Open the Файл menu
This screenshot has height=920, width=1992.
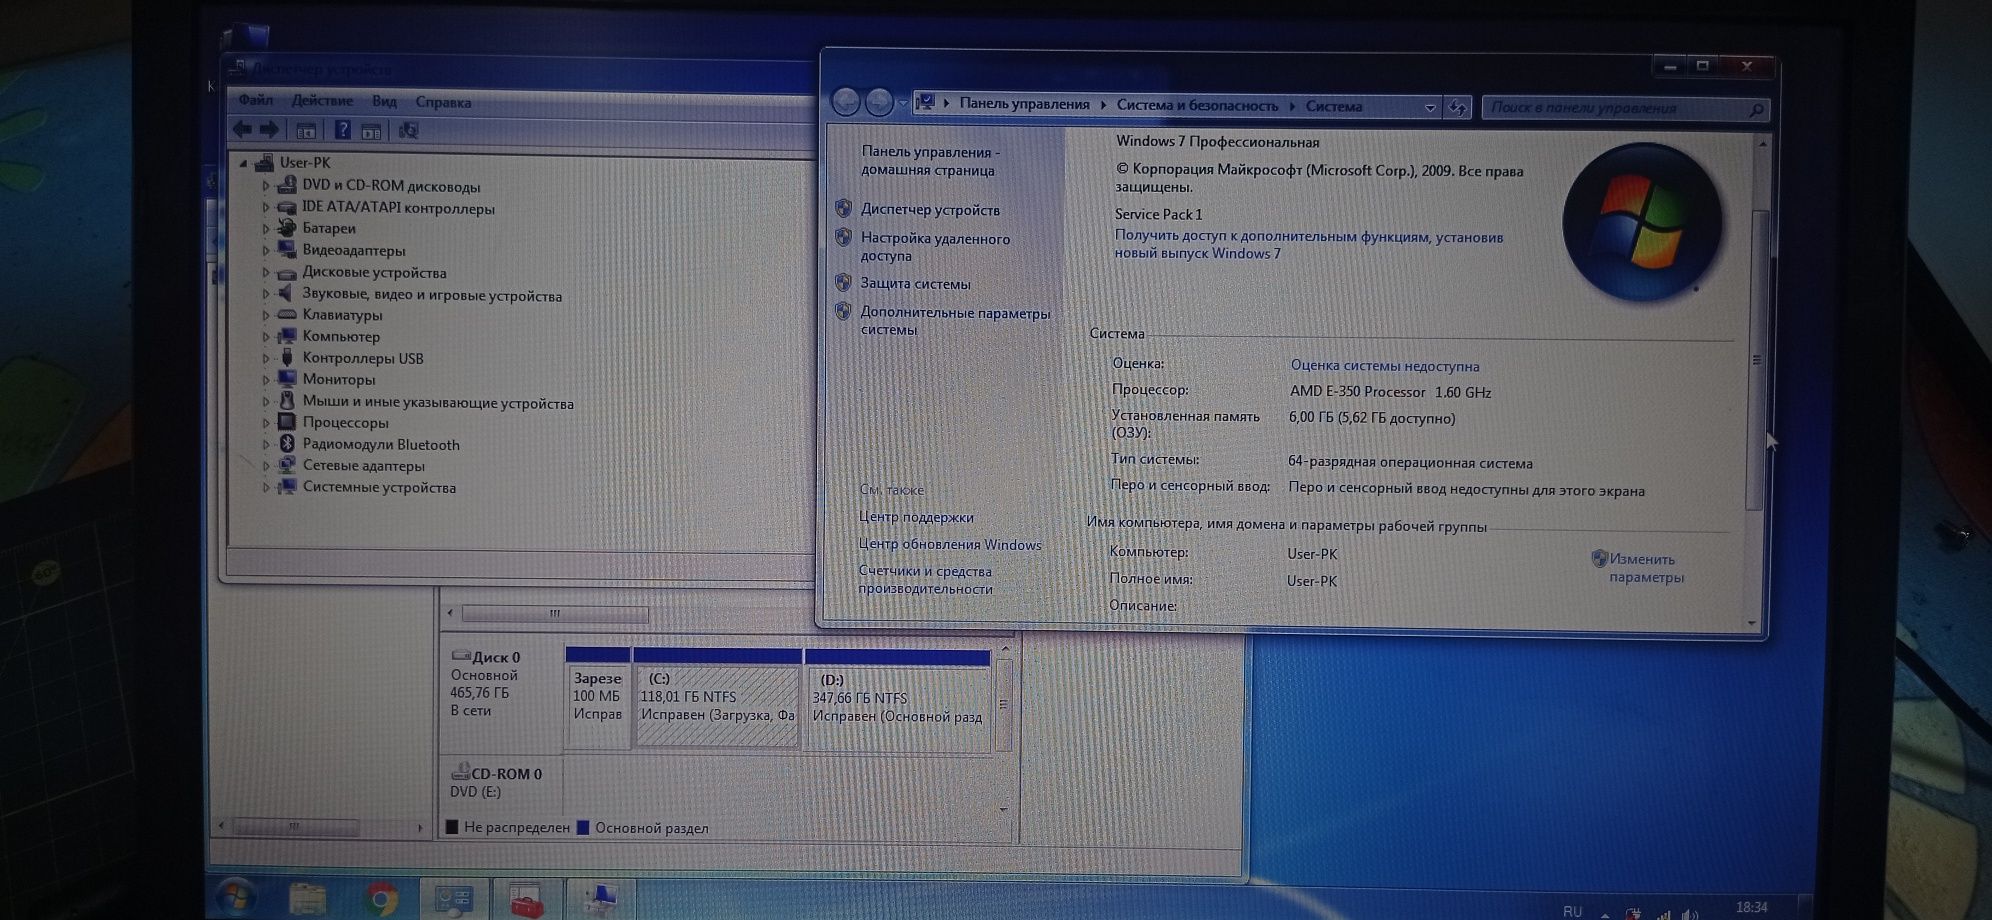pyautogui.click(x=256, y=99)
